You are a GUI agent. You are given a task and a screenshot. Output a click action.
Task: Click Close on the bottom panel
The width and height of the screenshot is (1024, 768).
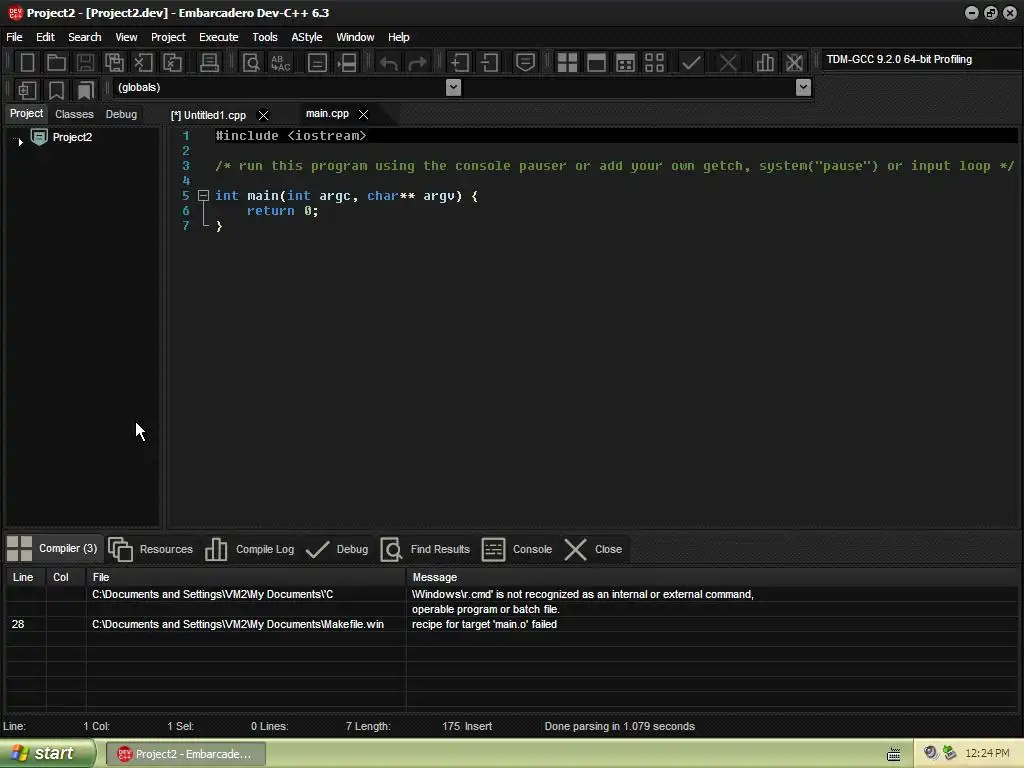click(593, 549)
